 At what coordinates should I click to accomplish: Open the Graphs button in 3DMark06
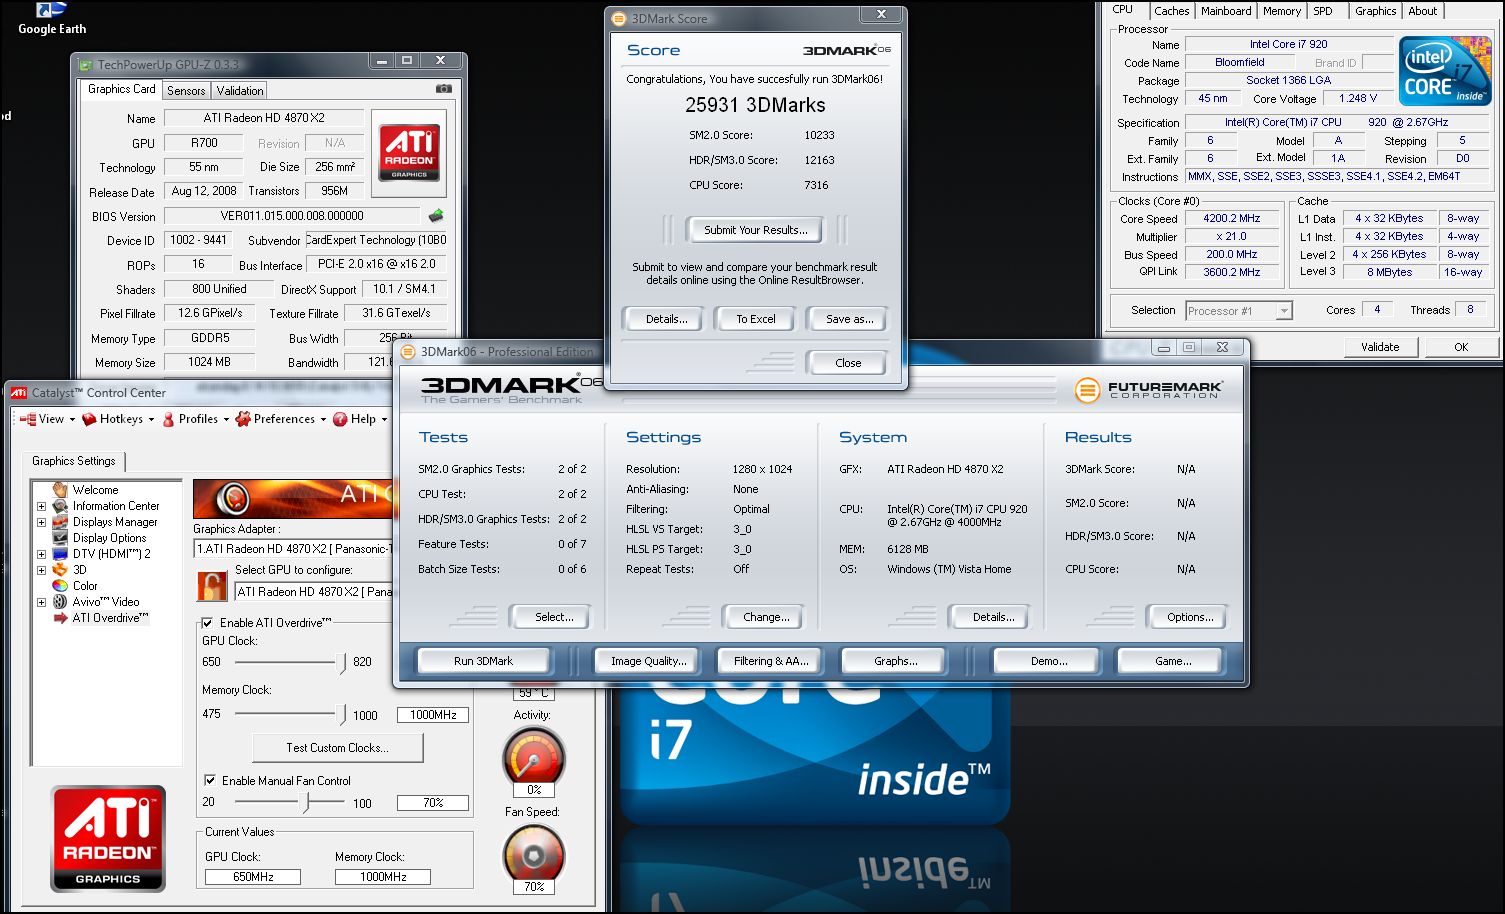coord(895,661)
